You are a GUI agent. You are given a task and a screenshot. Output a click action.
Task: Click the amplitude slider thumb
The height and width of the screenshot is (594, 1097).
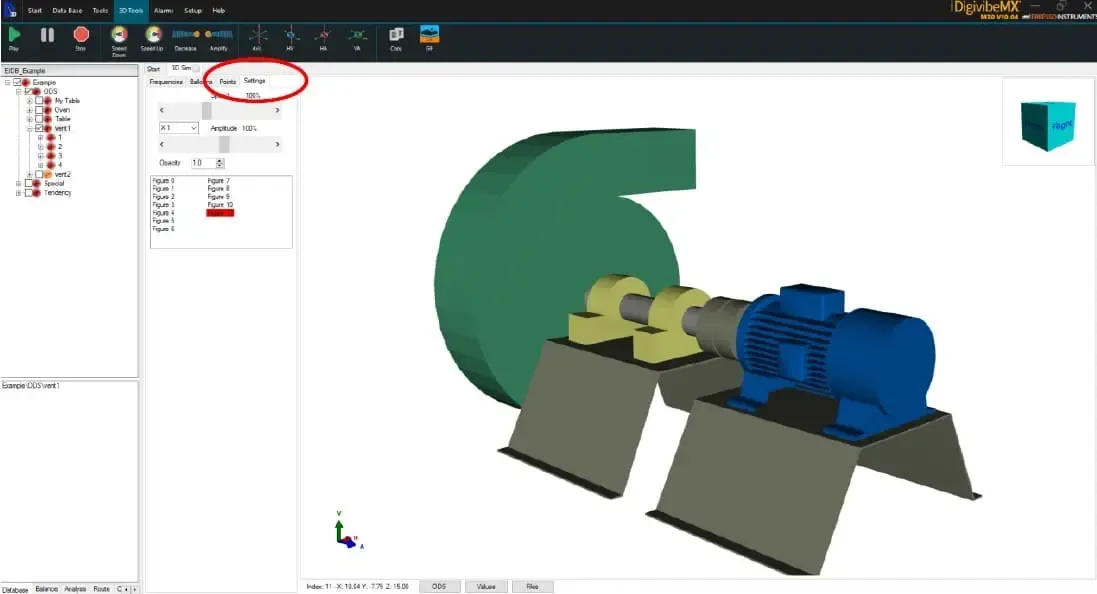pyautogui.click(x=224, y=144)
